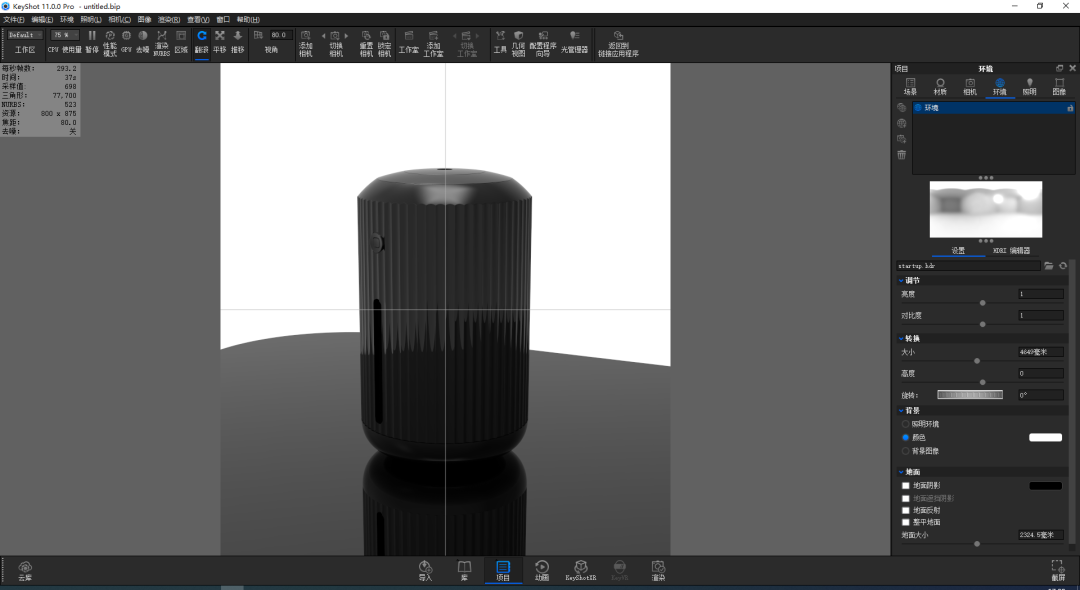Open render (渲染) in bottom bar
This screenshot has width=1080, height=590.
658,570
